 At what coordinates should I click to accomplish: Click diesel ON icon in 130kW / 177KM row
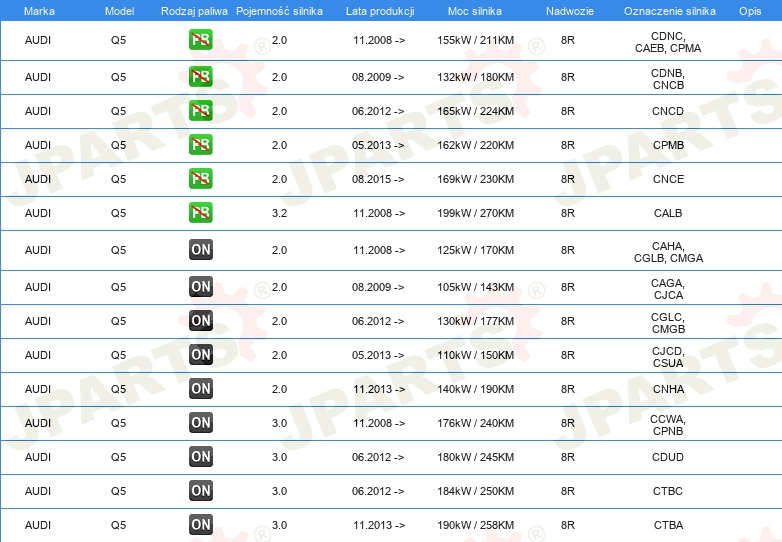tap(200, 321)
